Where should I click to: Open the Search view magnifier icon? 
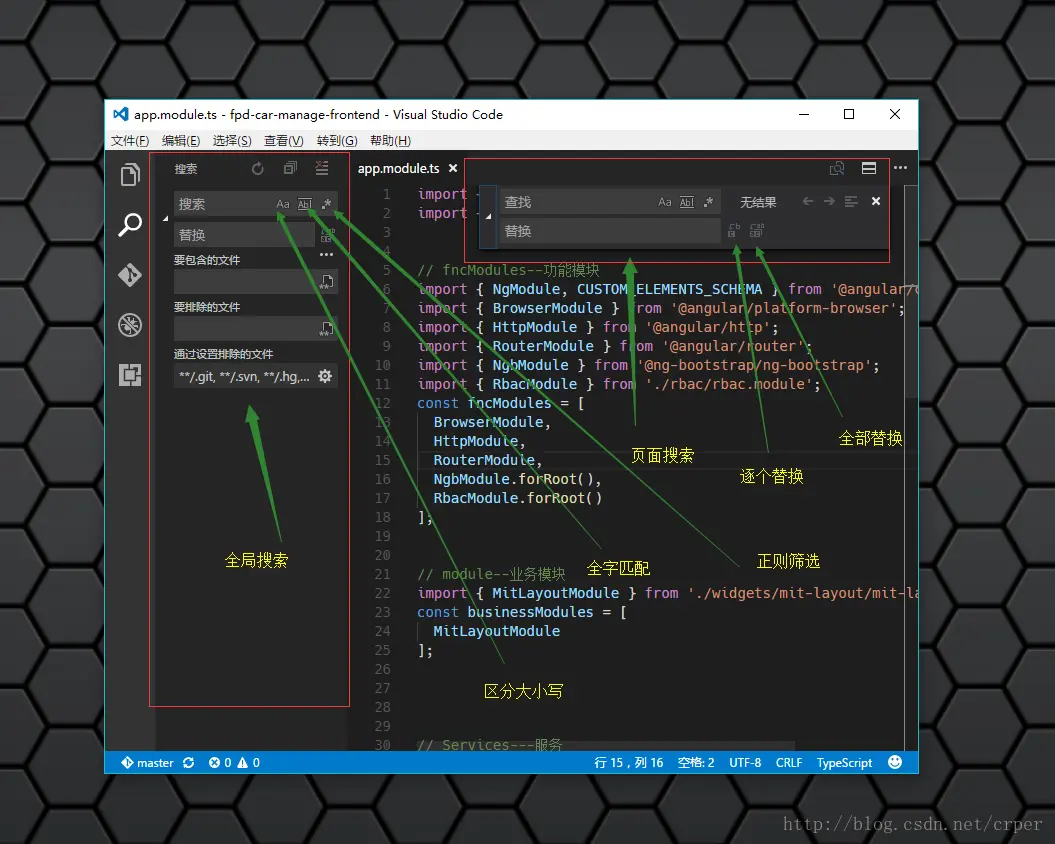click(130, 225)
